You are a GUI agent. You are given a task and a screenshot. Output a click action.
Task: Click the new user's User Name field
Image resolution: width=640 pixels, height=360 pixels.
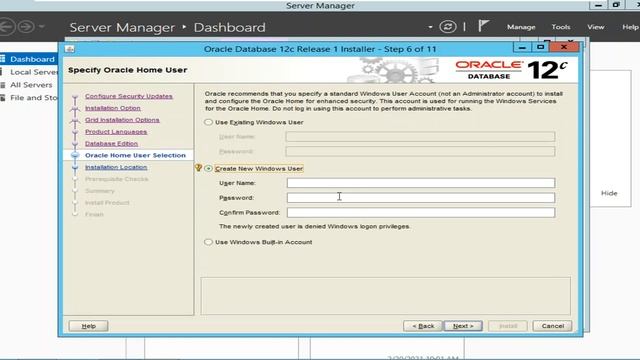pyautogui.click(x=421, y=183)
